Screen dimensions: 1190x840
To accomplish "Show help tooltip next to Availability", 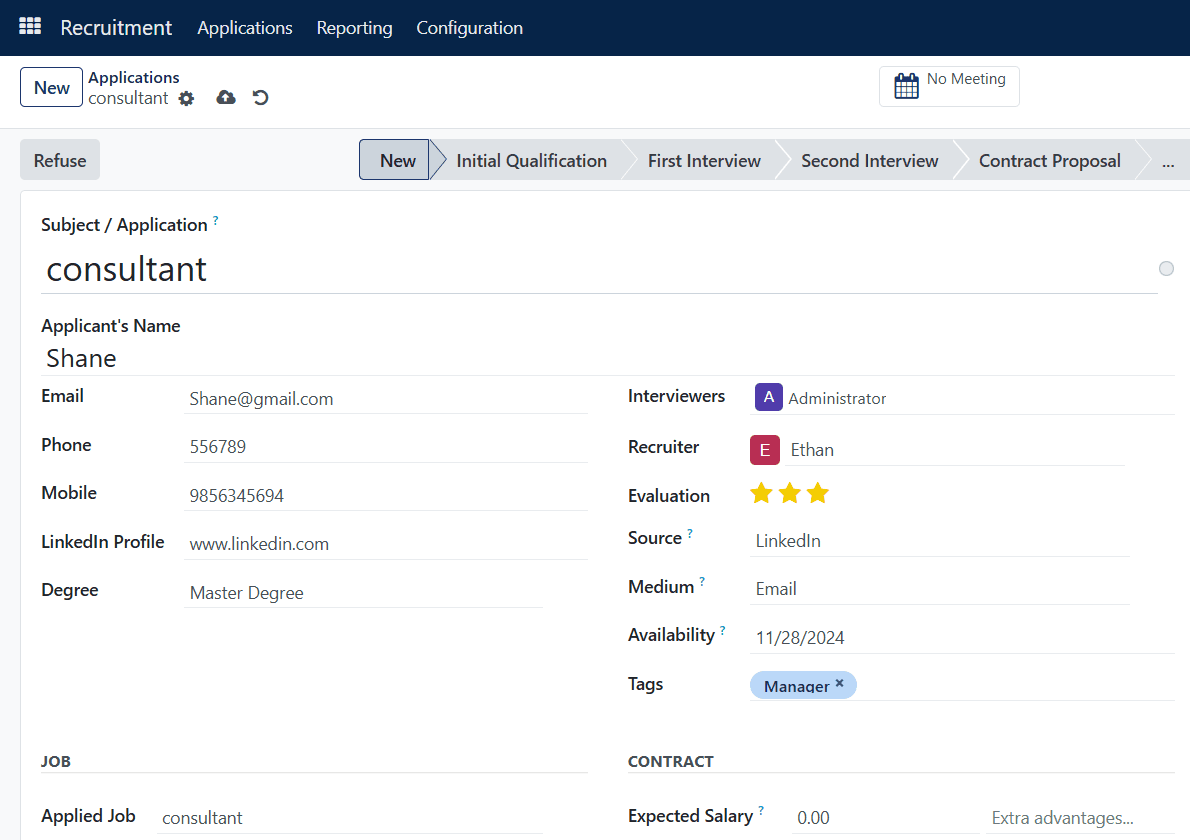I will click(722, 630).
